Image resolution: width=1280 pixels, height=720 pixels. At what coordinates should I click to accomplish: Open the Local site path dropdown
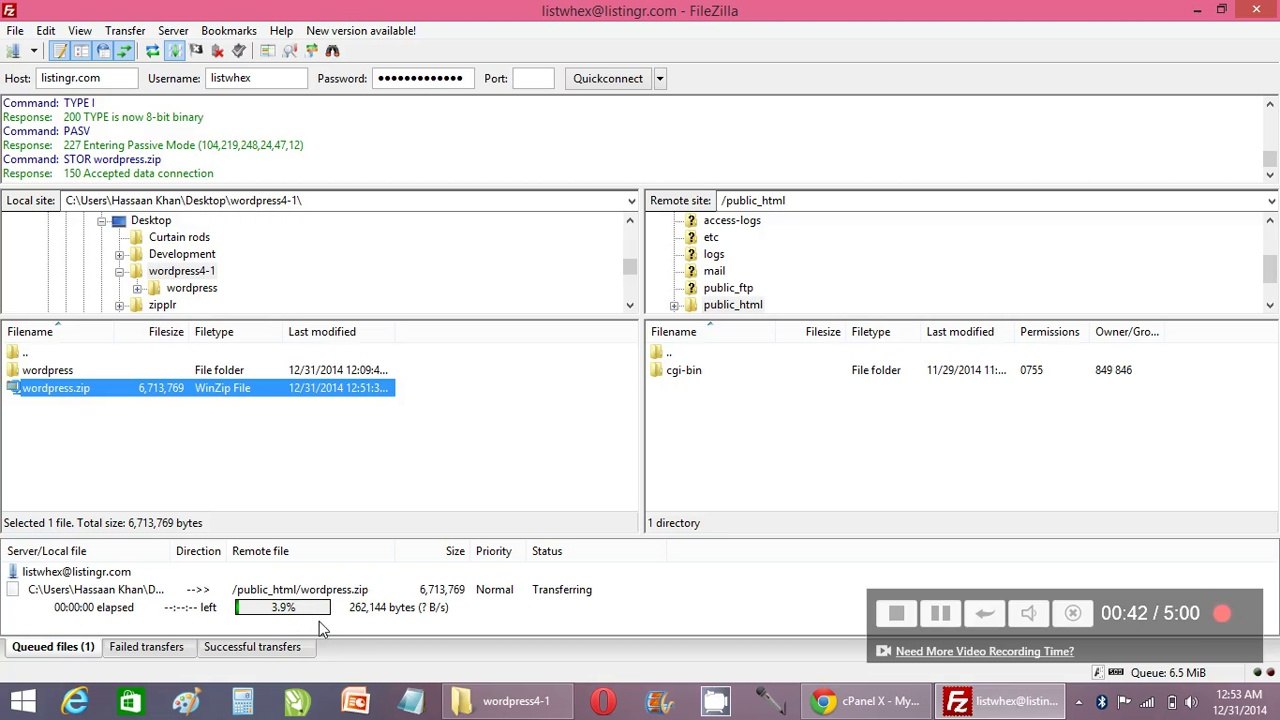click(x=631, y=201)
